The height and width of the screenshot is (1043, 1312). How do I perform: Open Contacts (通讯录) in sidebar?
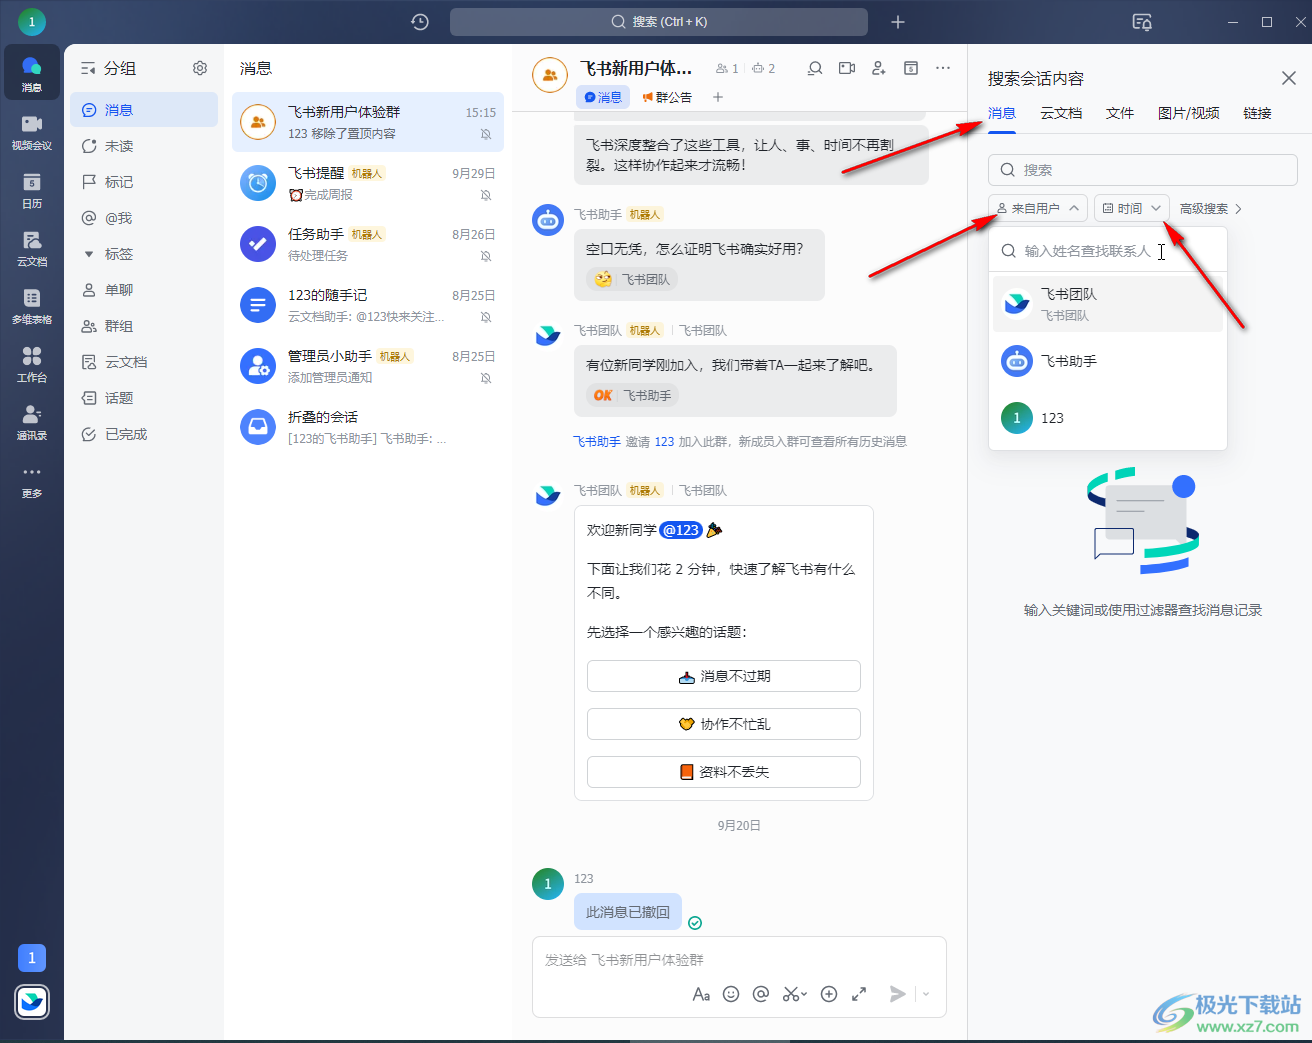coord(32,421)
